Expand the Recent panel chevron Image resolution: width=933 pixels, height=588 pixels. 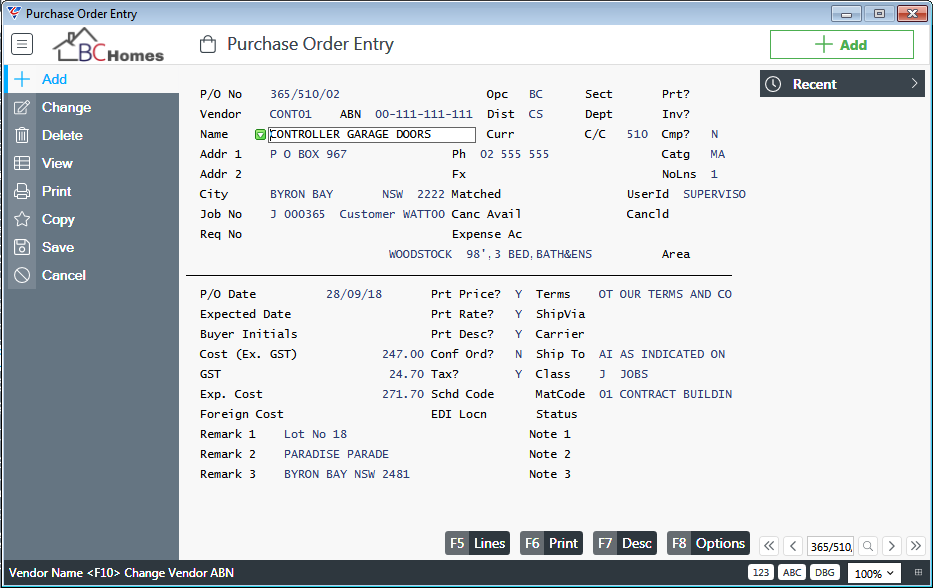[x=915, y=84]
